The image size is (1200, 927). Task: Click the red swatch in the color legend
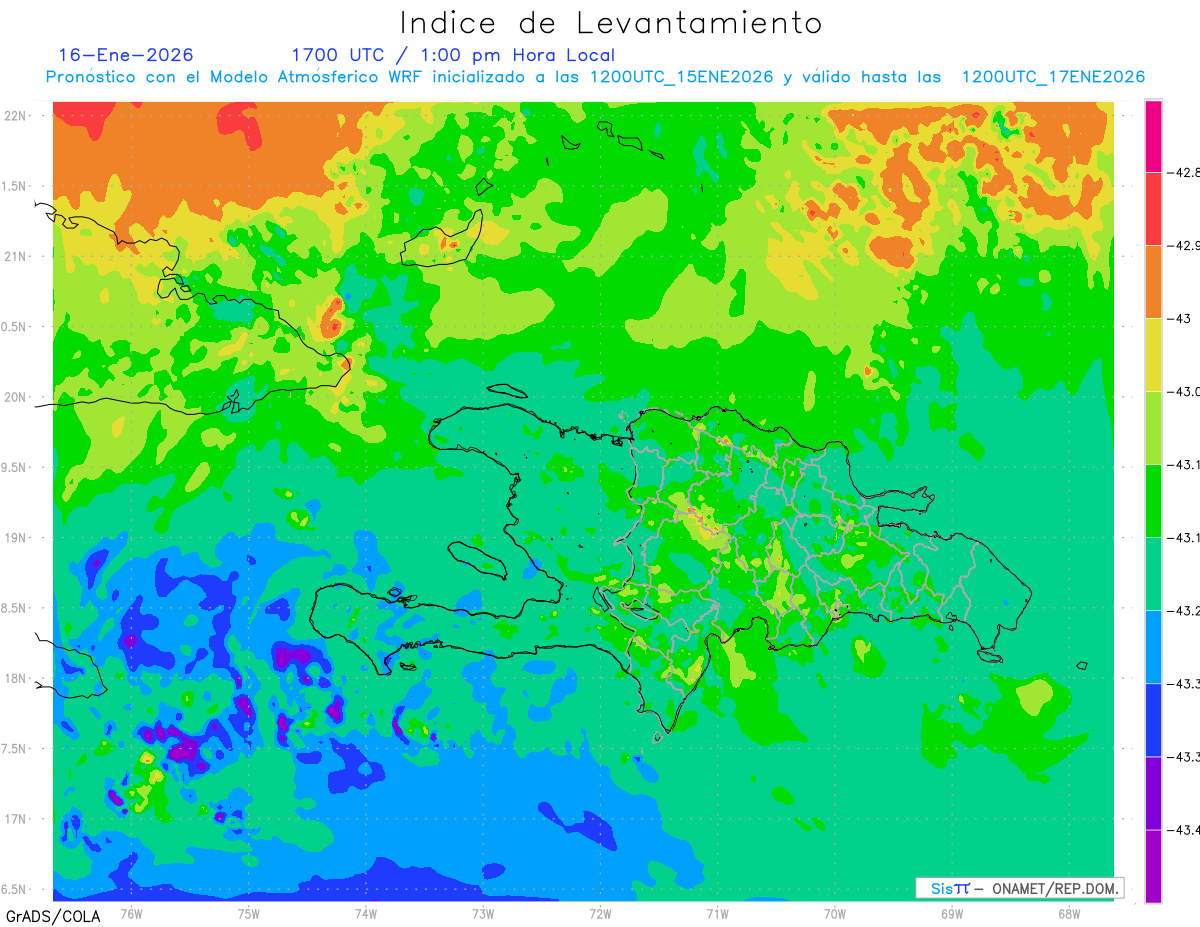1153,209
